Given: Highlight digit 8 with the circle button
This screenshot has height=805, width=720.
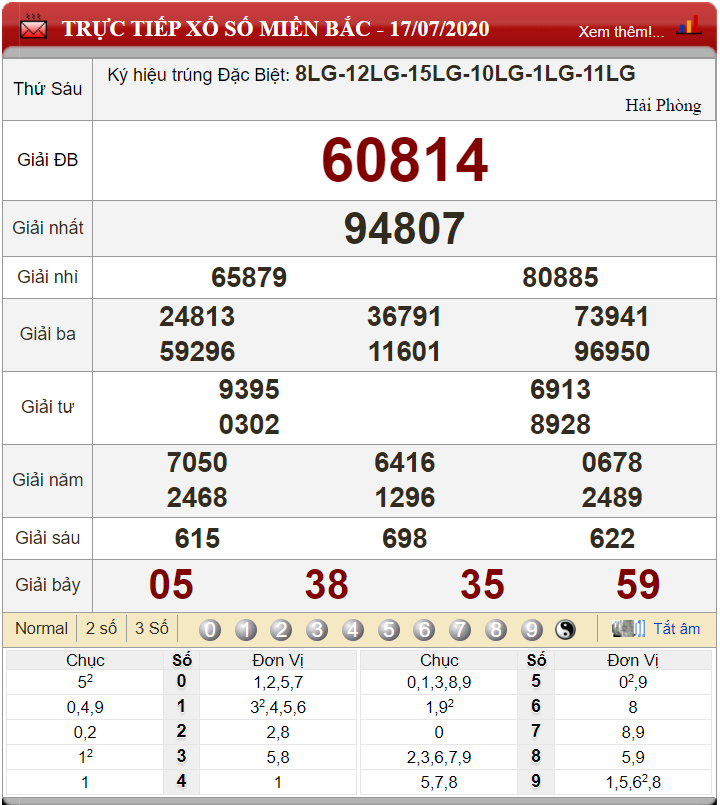Looking at the screenshot, I should tap(496, 629).
